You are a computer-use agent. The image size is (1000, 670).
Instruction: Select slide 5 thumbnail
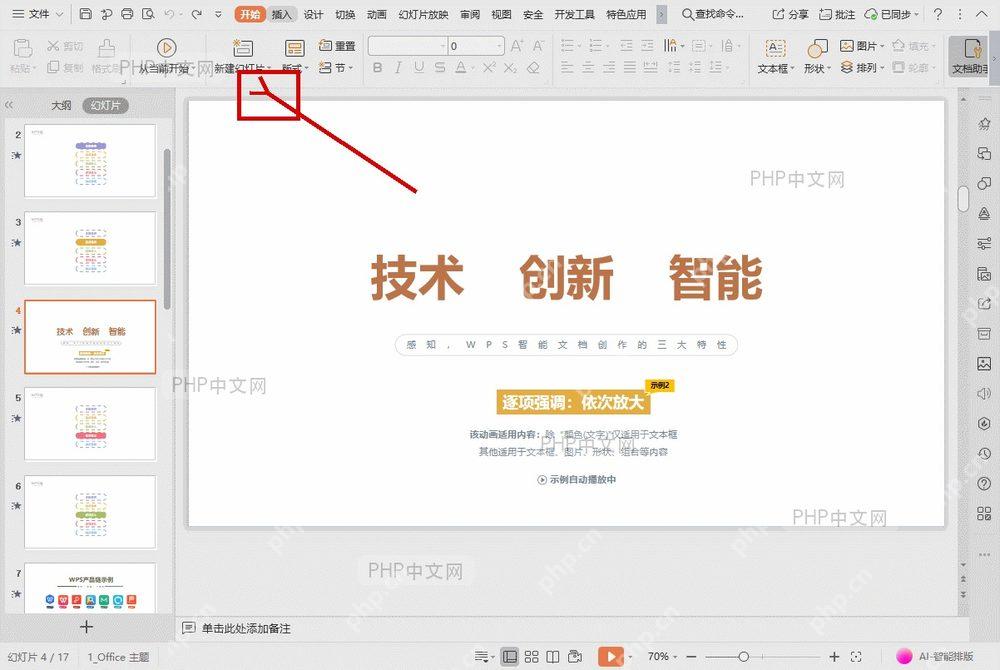pyautogui.click(x=90, y=424)
